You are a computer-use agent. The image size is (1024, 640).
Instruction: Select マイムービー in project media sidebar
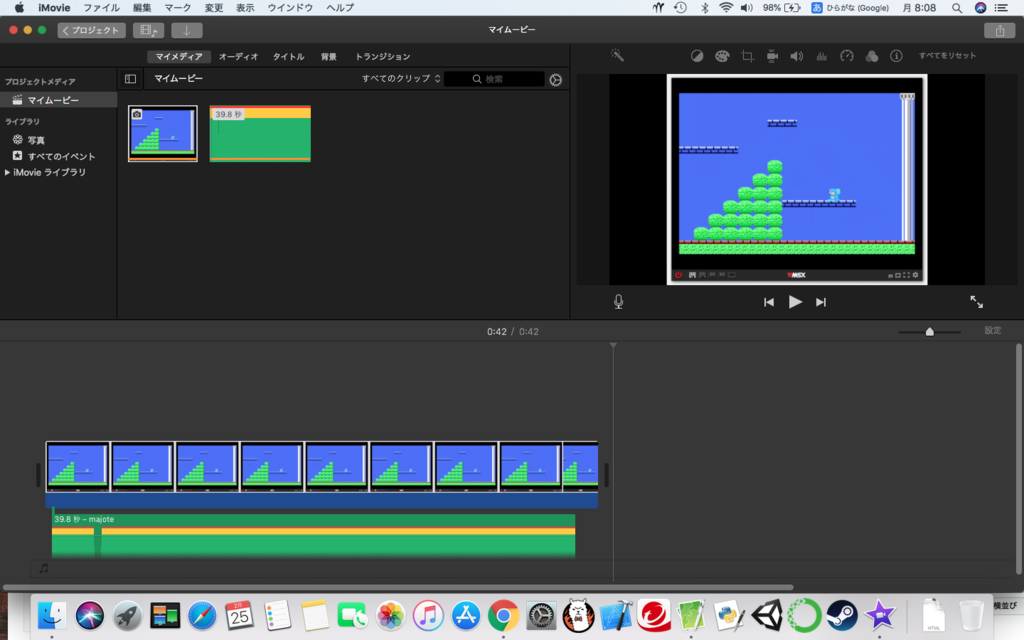(59, 100)
